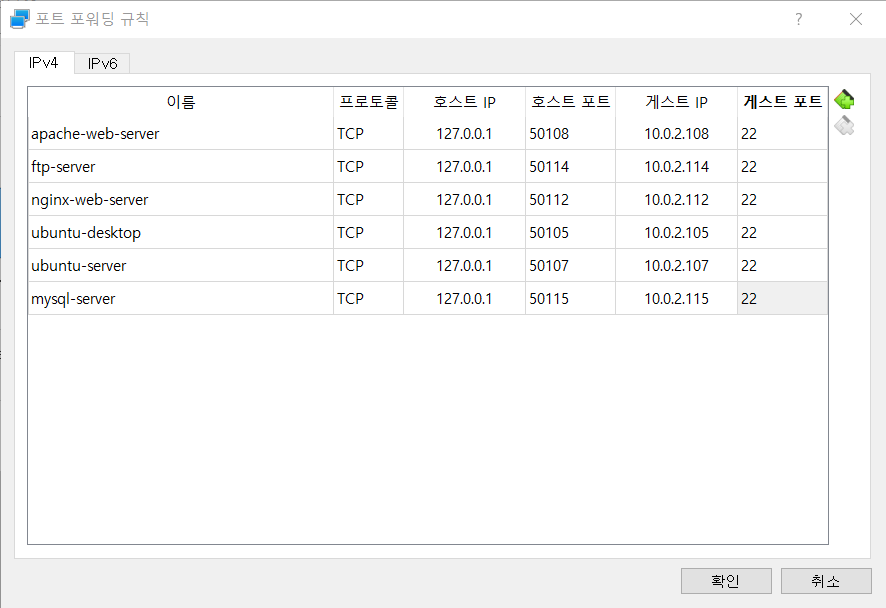Remove the selected port forwarding rule
This screenshot has height=608, width=886.
pos(844,125)
